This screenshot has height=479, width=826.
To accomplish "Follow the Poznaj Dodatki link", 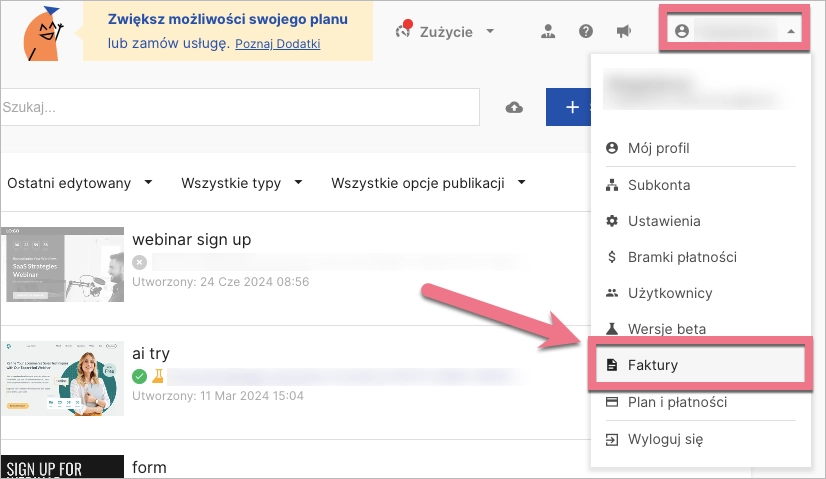I will [x=278, y=45].
